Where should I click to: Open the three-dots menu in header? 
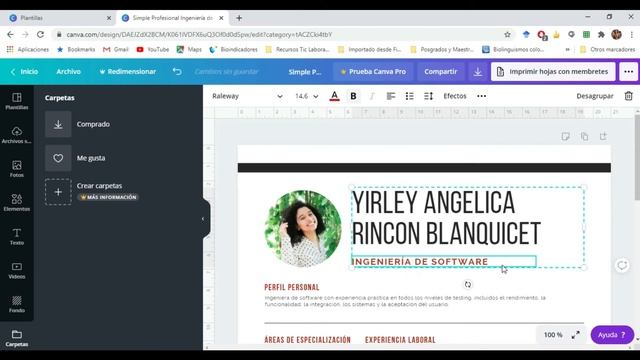pyautogui.click(x=629, y=71)
